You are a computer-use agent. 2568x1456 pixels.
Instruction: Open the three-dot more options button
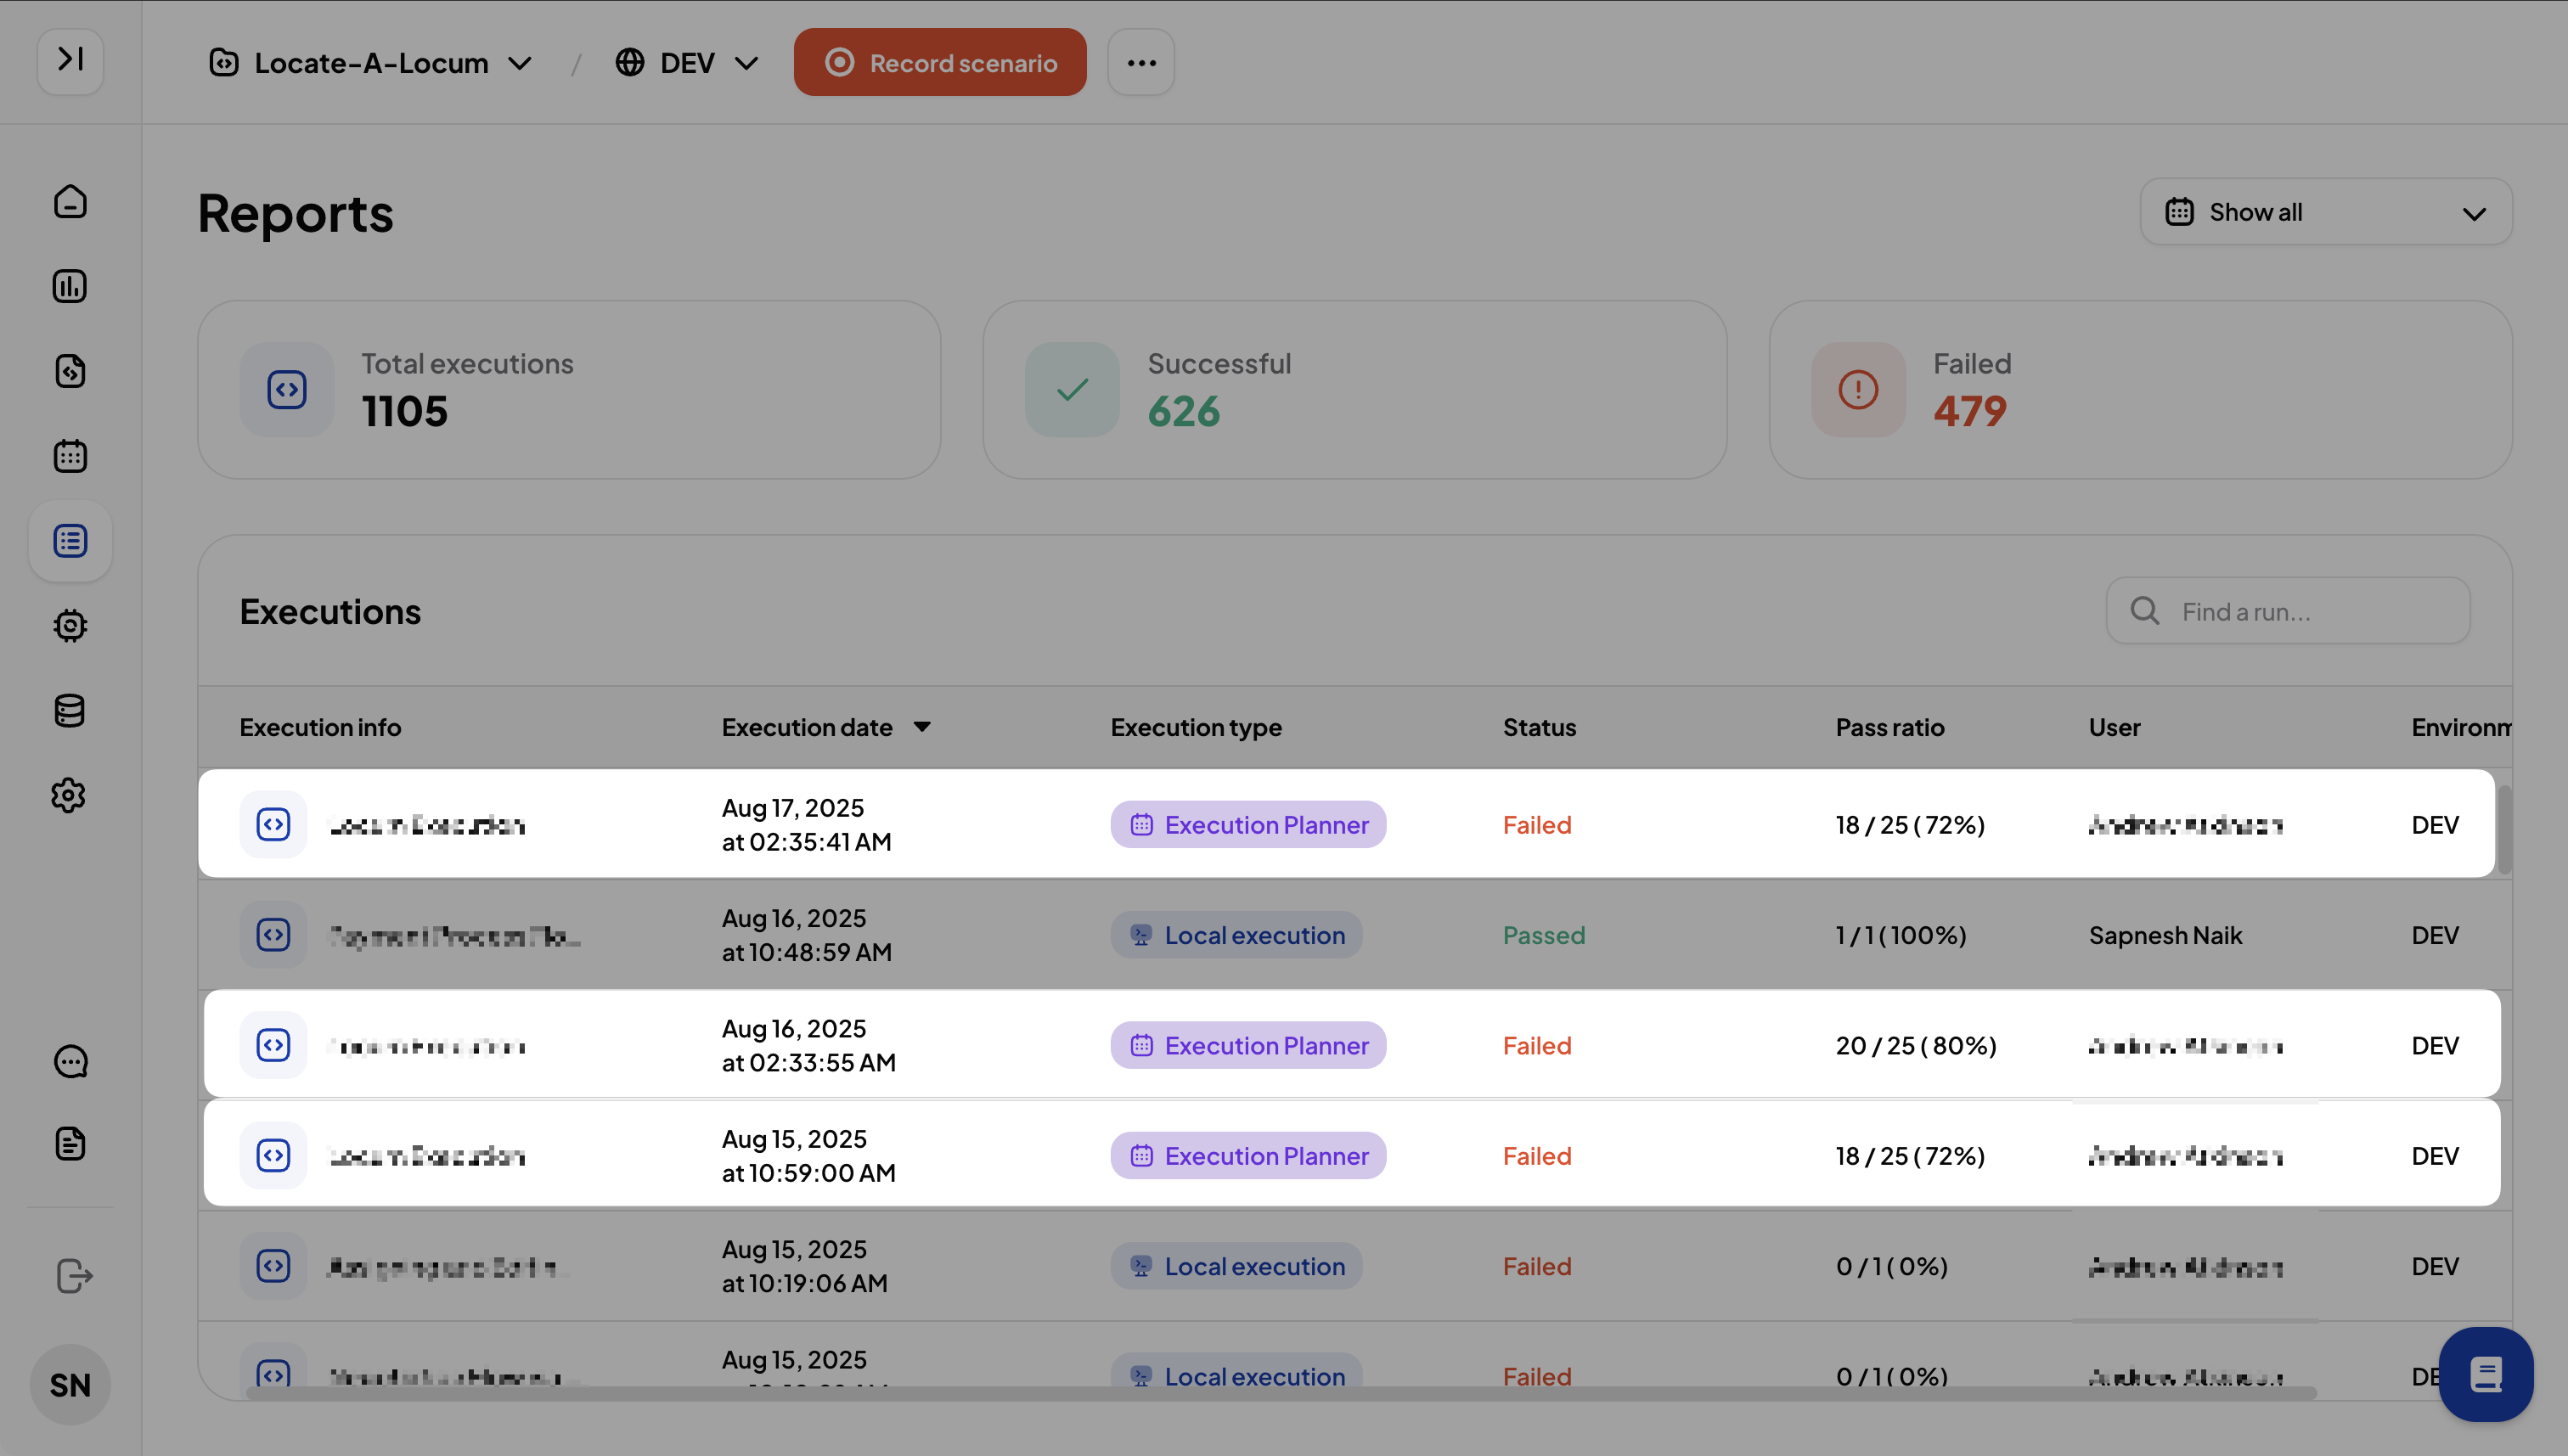[1141, 63]
